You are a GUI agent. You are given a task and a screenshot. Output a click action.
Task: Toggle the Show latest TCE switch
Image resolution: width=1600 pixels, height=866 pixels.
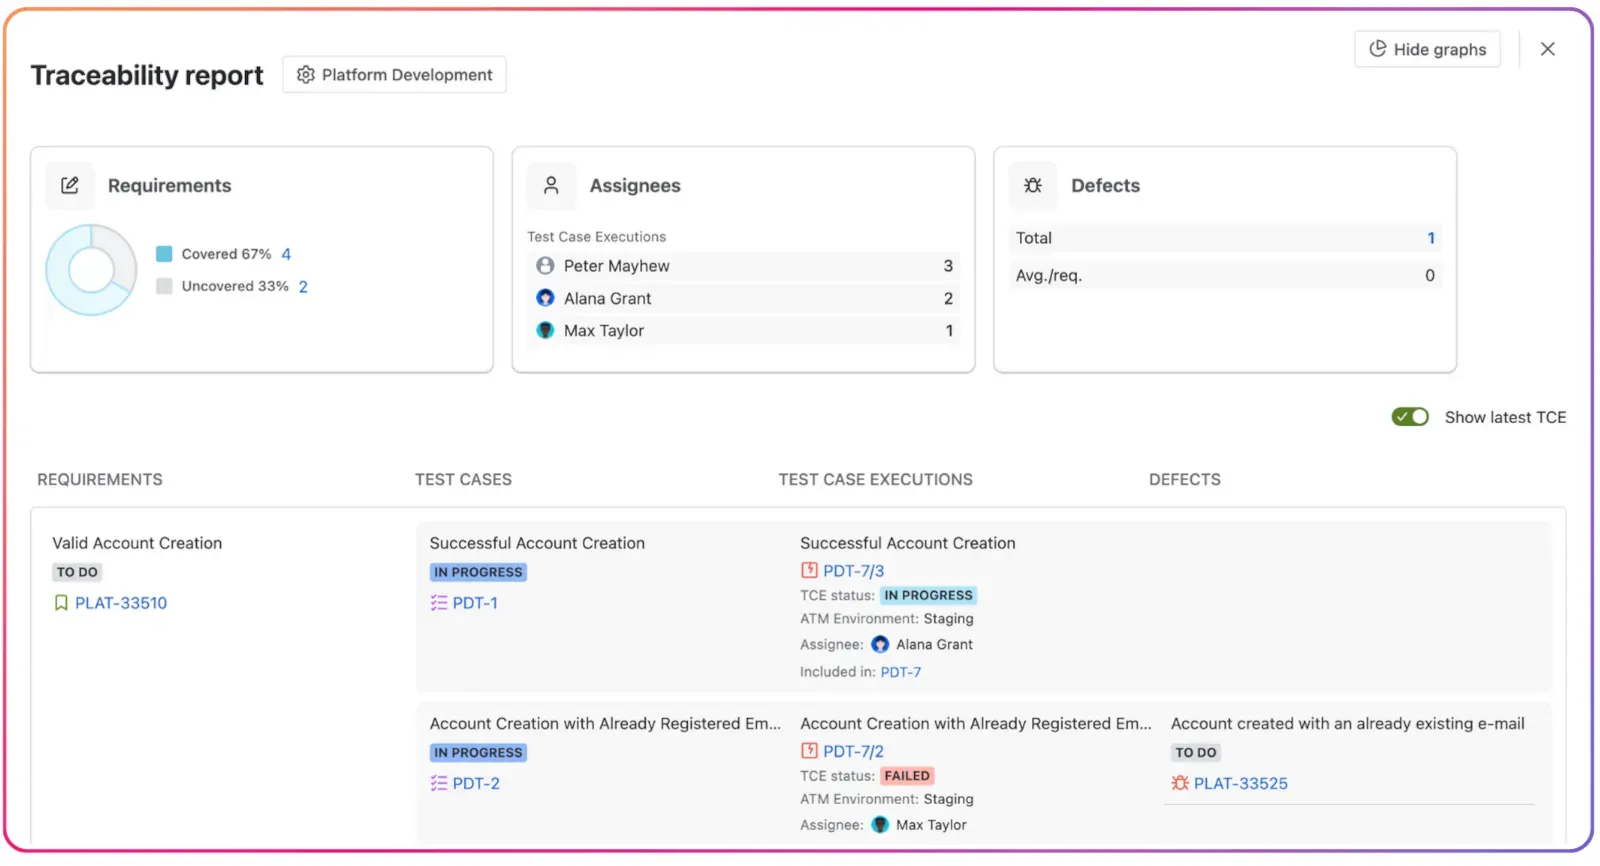(x=1410, y=417)
